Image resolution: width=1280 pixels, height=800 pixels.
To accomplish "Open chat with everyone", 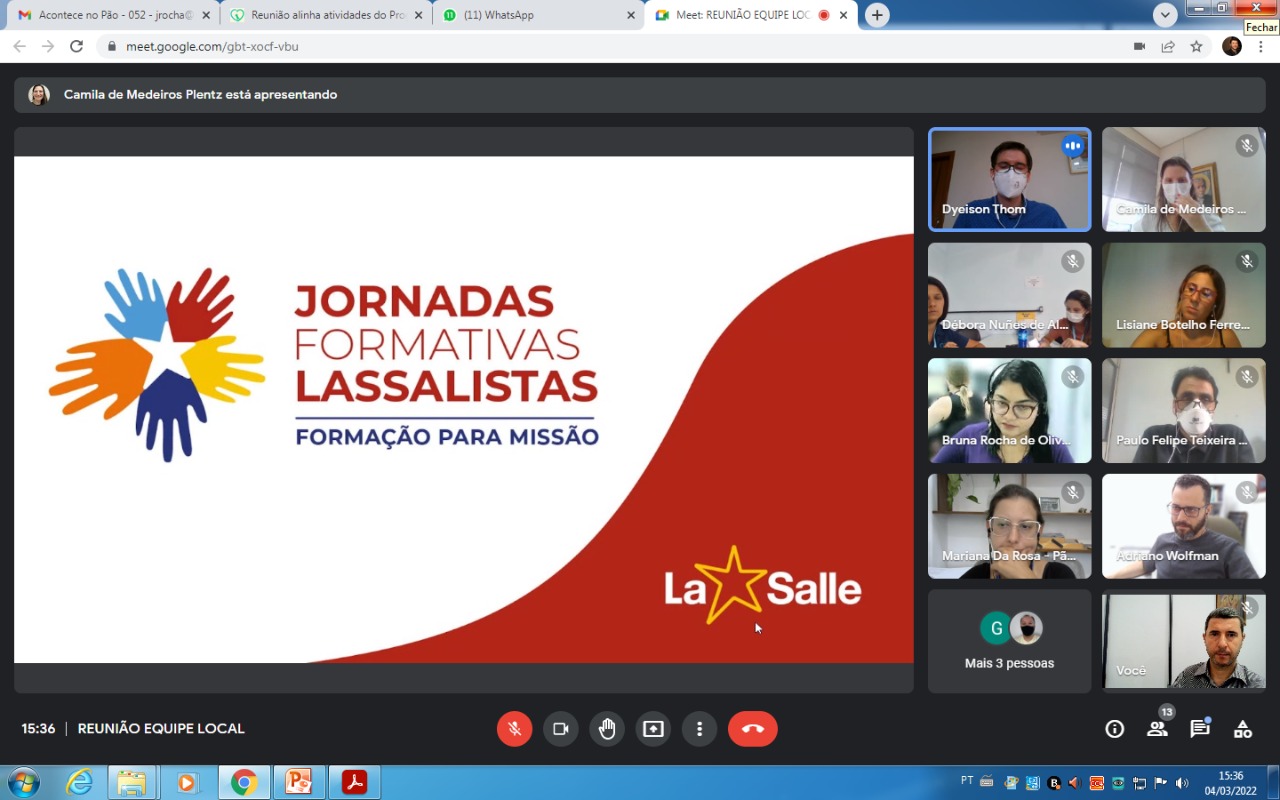I will [1200, 729].
